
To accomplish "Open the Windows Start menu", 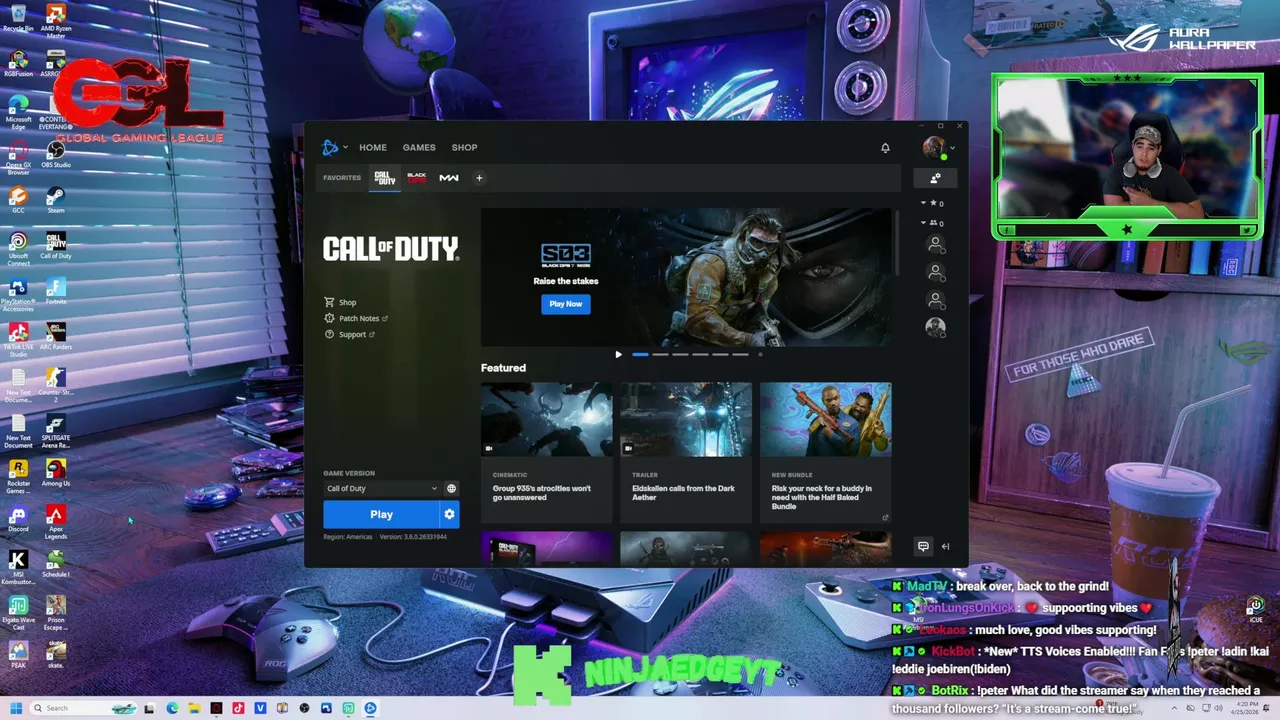I will coord(16,708).
